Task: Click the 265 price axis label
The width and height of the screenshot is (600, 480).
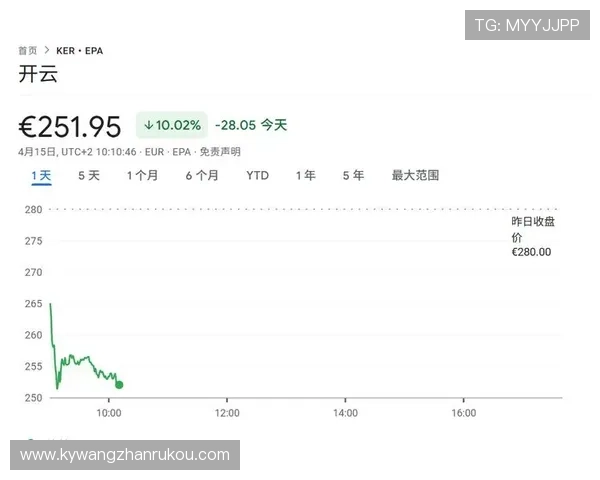Action: [x=33, y=304]
